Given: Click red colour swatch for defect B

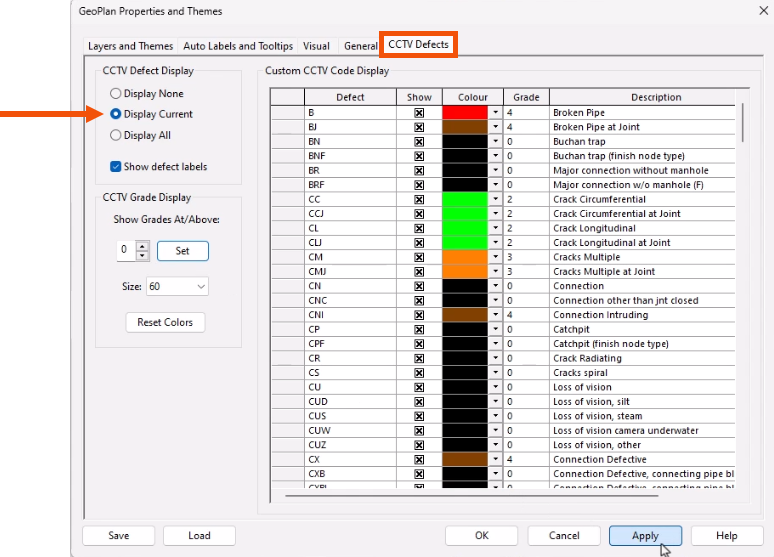Looking at the screenshot, I should pos(465,113).
